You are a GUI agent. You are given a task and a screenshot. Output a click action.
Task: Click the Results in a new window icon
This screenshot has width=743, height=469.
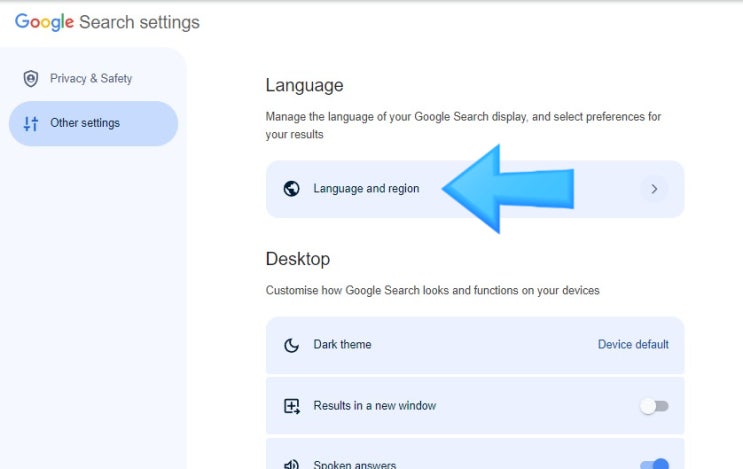[x=291, y=406]
